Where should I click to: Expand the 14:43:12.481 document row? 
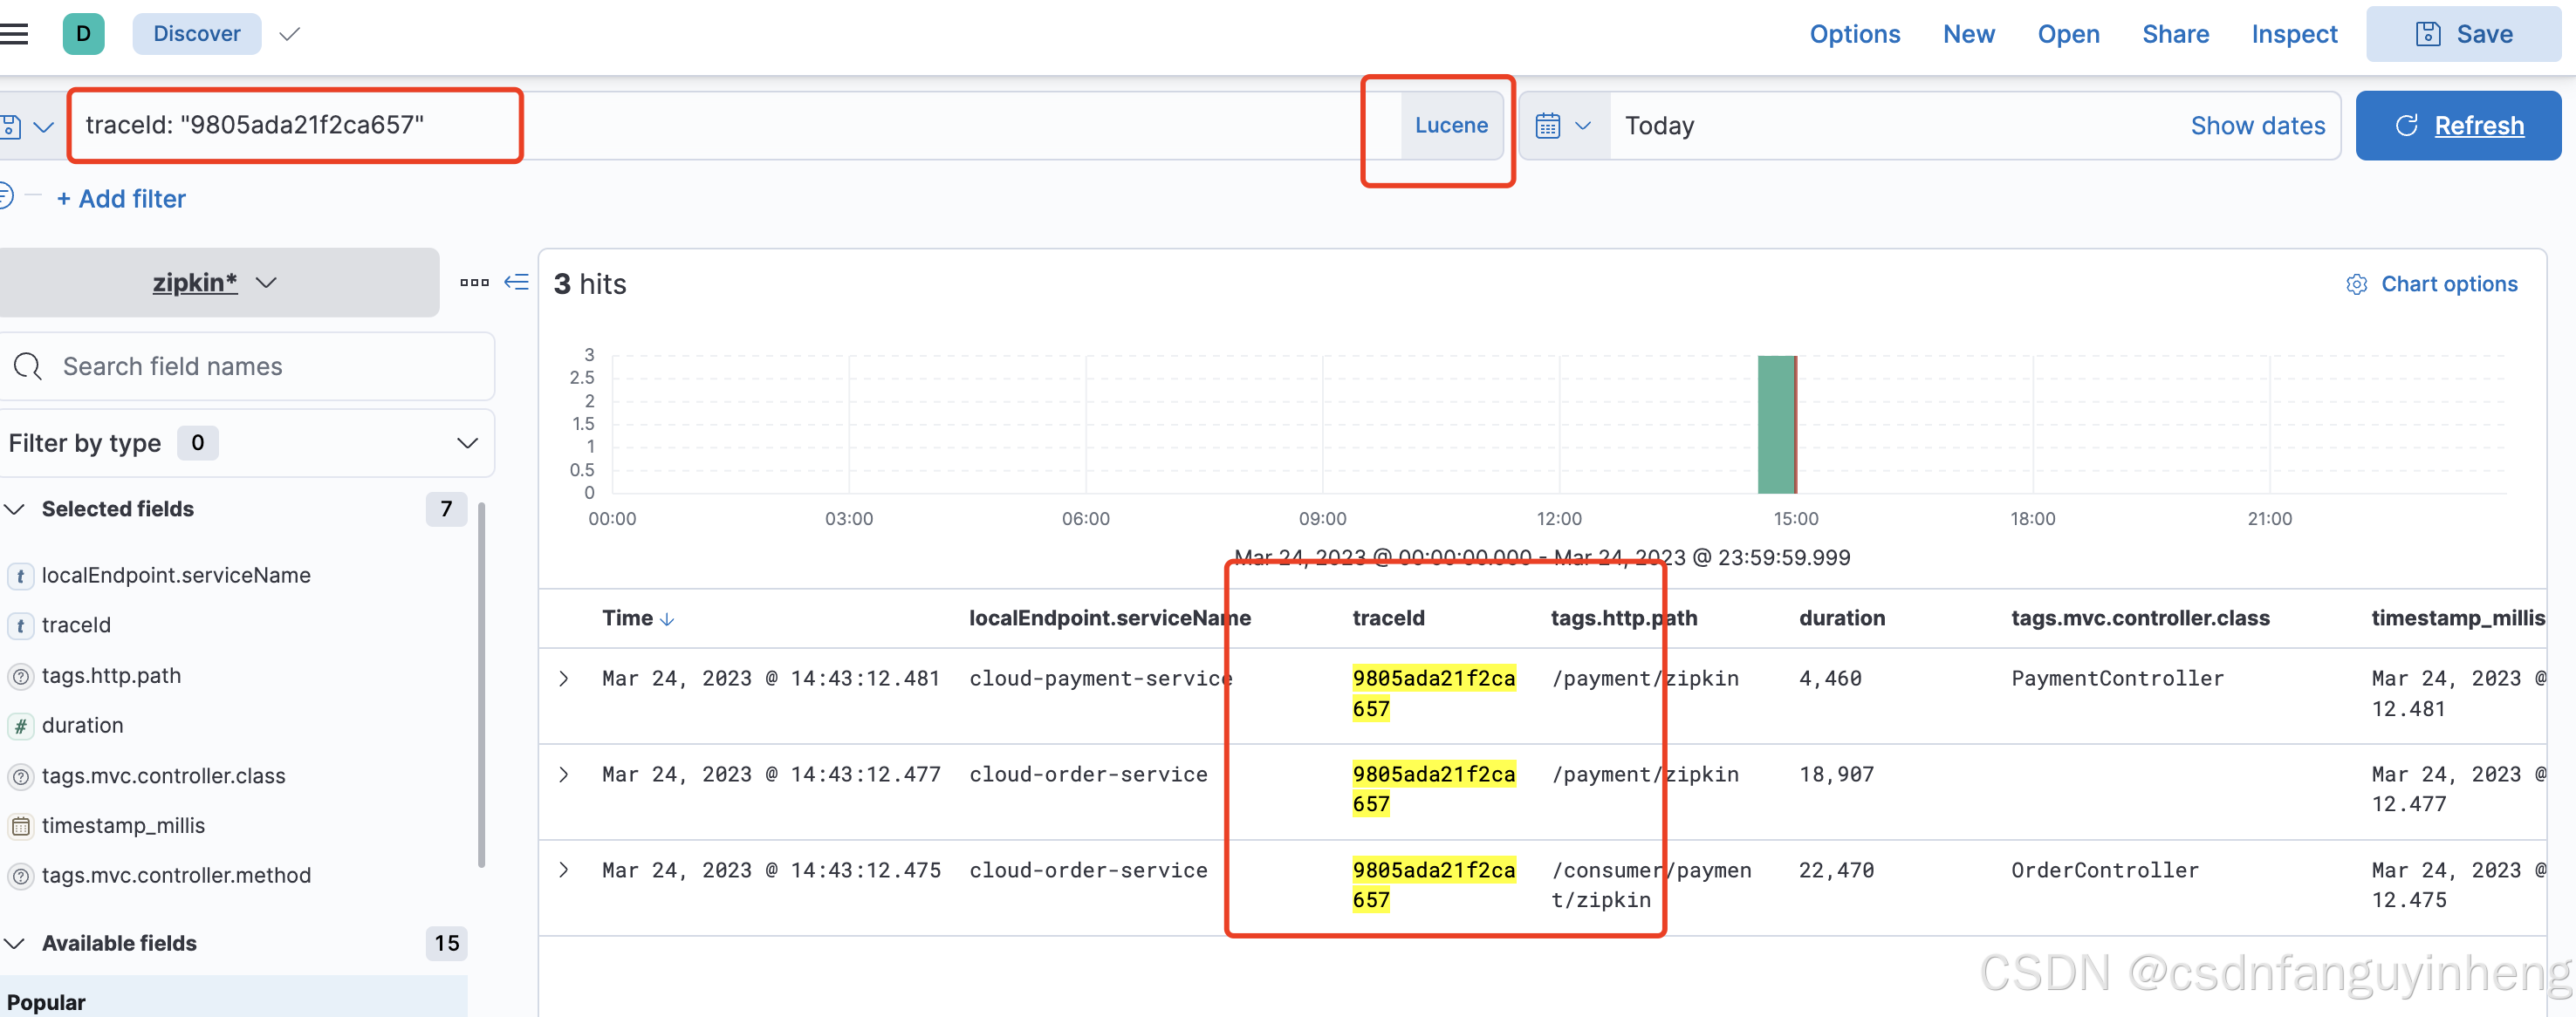(x=564, y=679)
